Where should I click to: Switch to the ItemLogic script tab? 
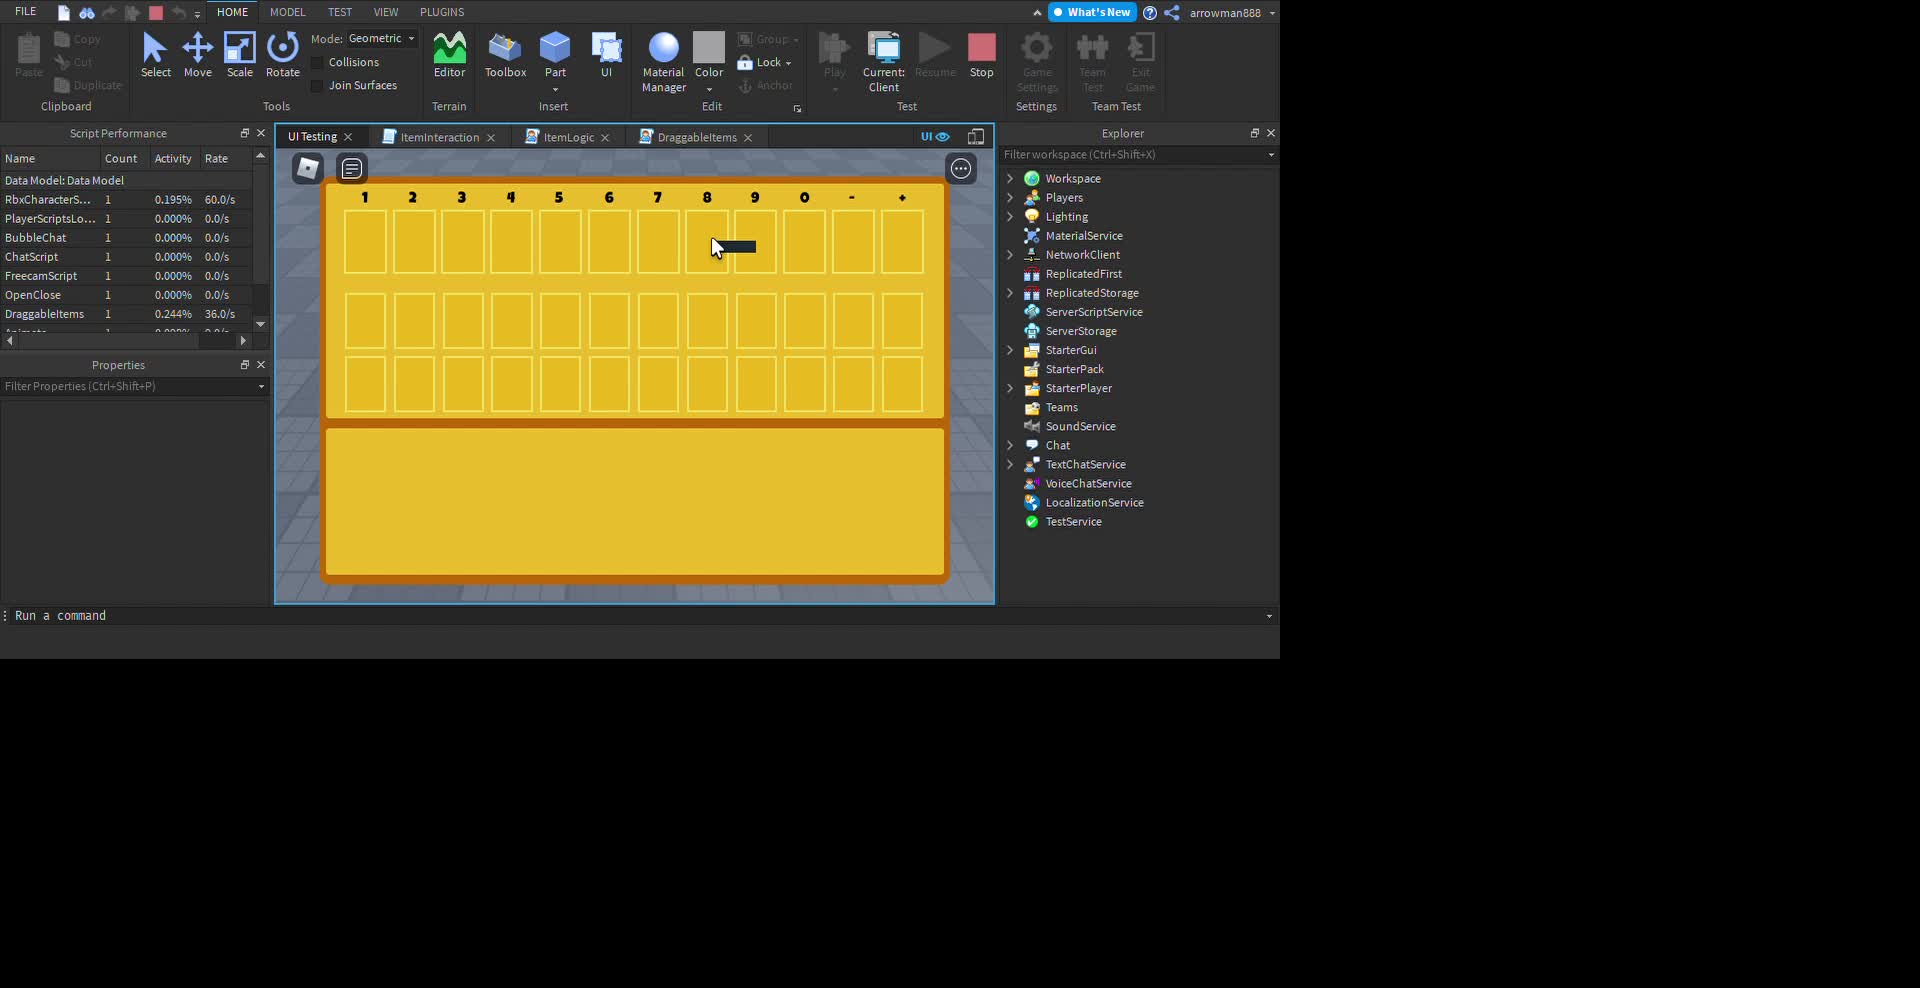568,138
